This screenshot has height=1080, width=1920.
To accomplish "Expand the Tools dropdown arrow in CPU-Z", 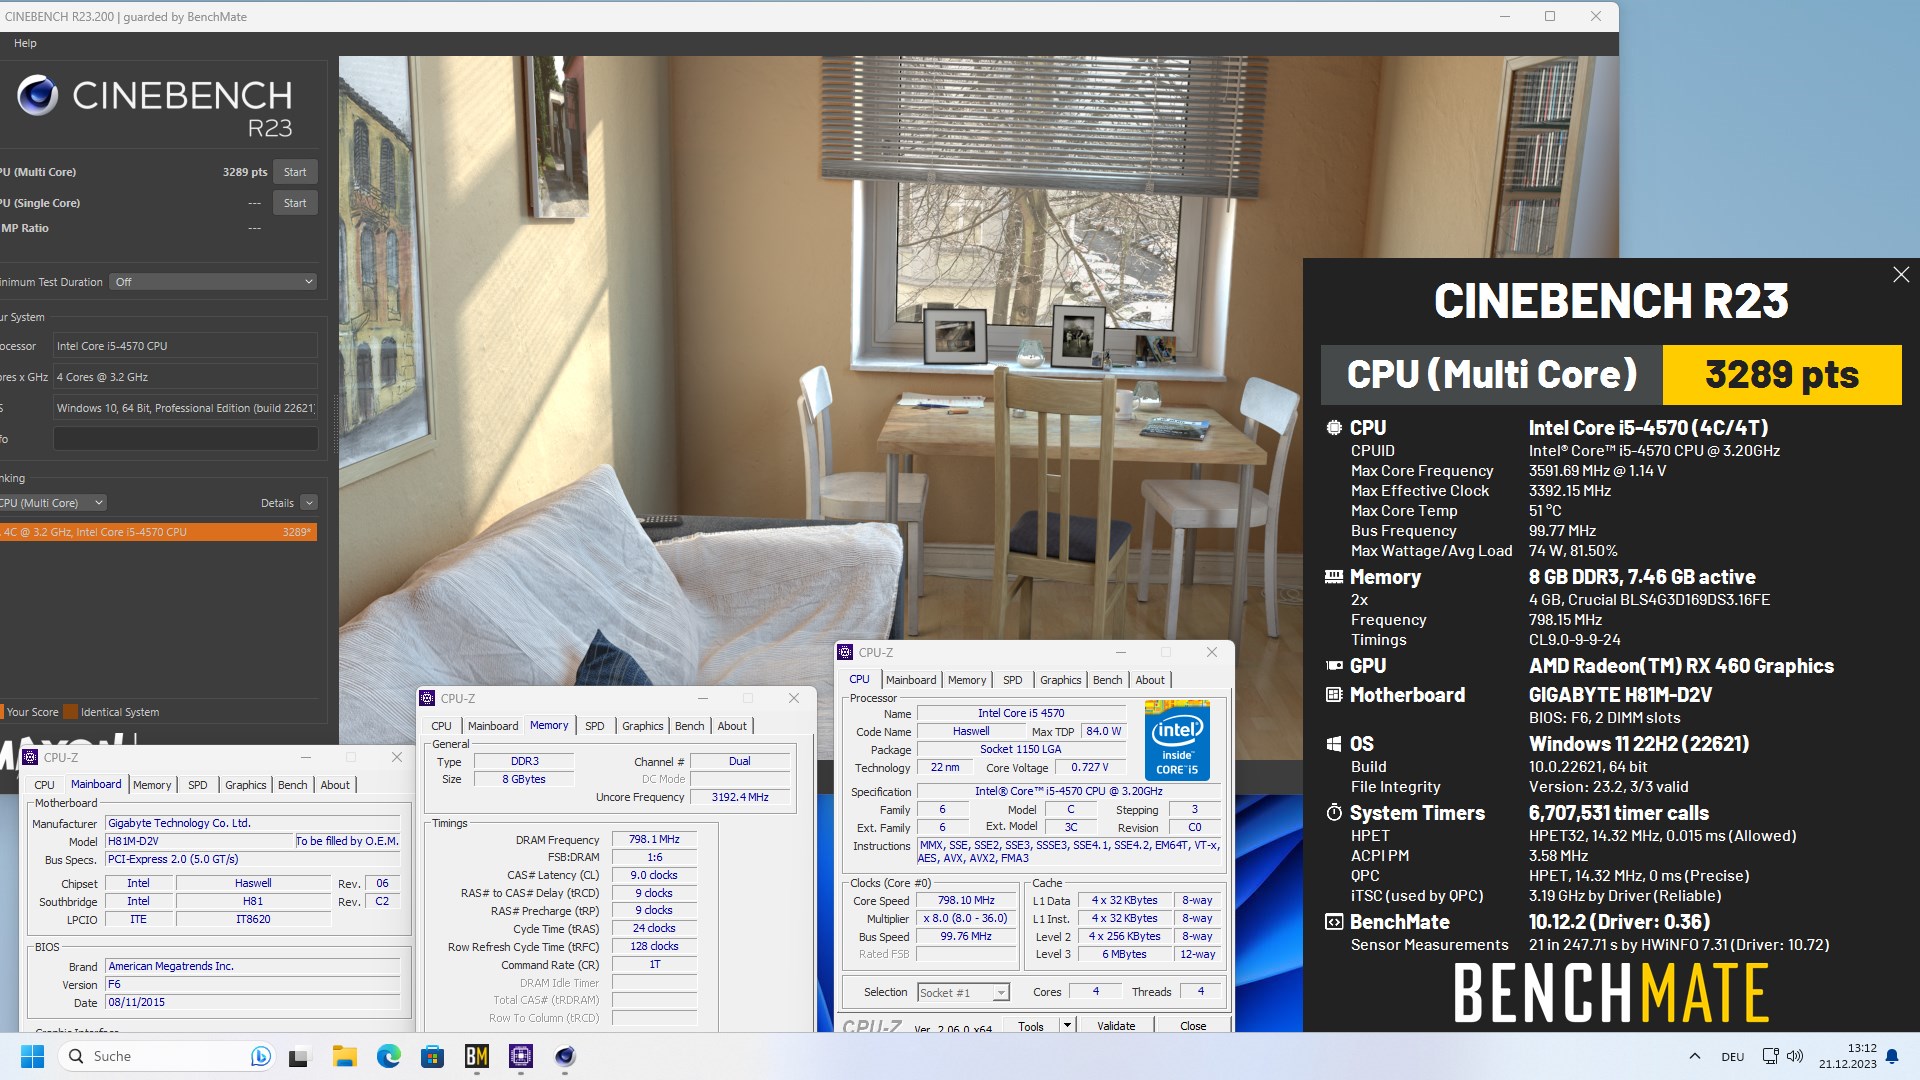I will pos(1067,1026).
